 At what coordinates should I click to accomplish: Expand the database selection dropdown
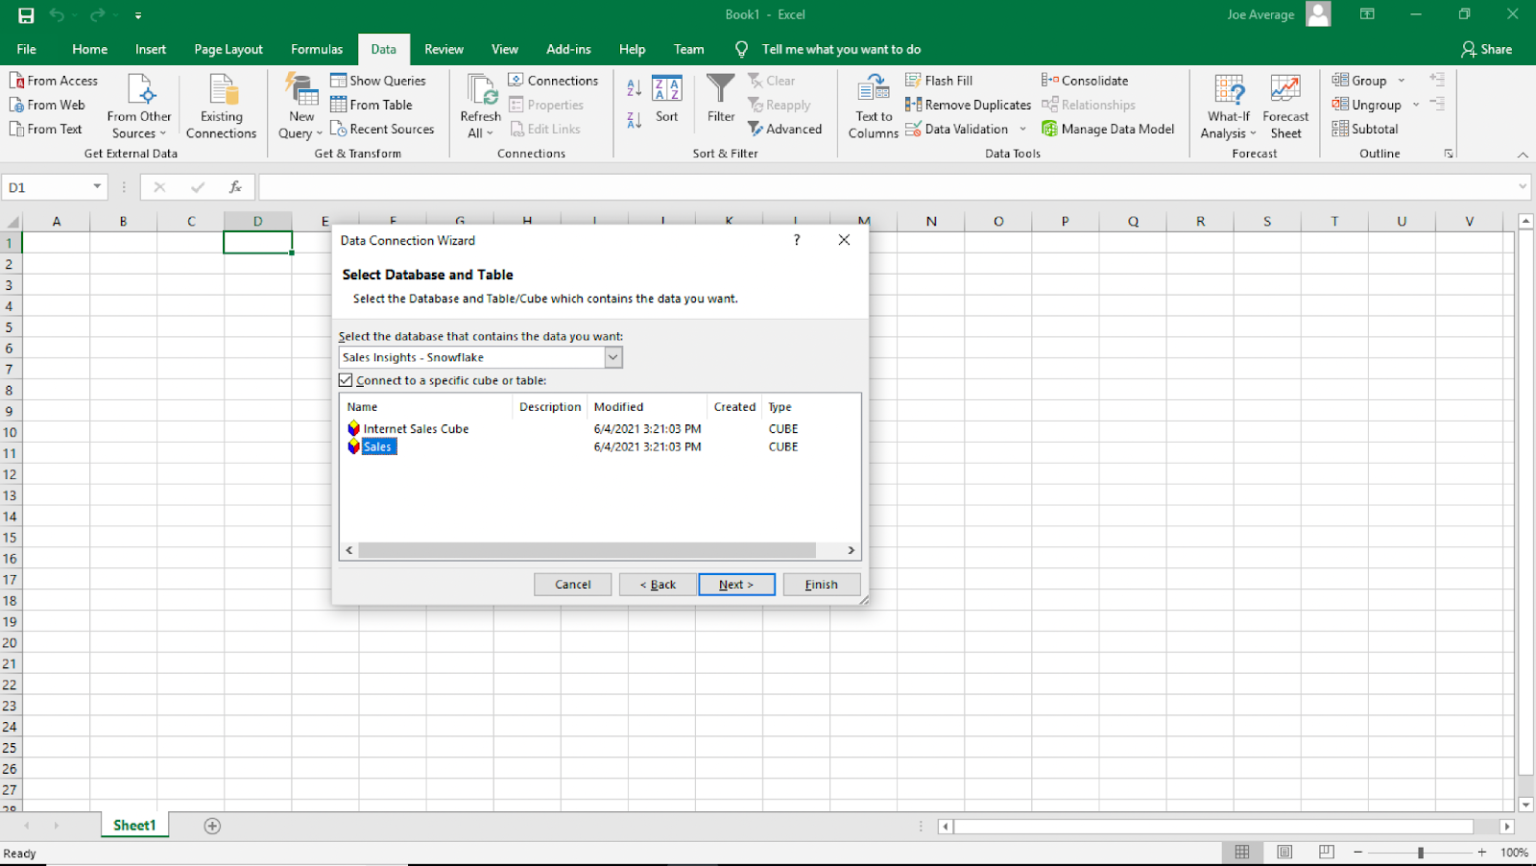[613, 357]
